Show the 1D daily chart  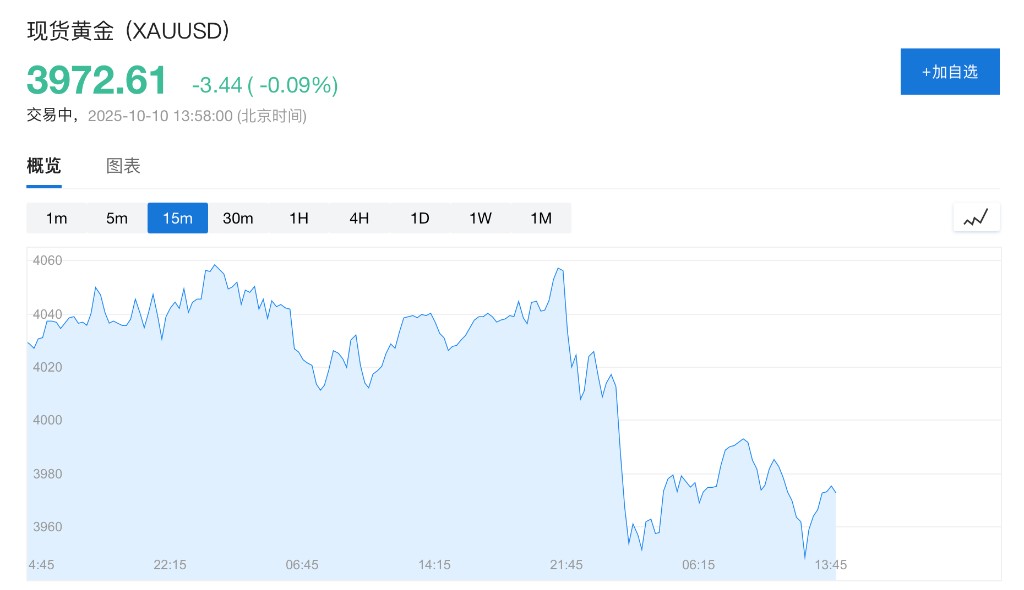pyautogui.click(x=420, y=218)
